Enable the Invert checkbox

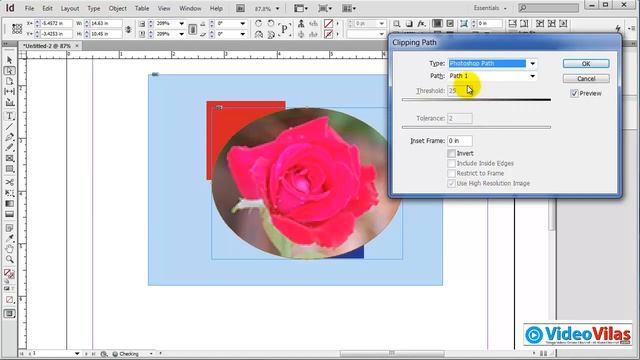click(x=451, y=153)
